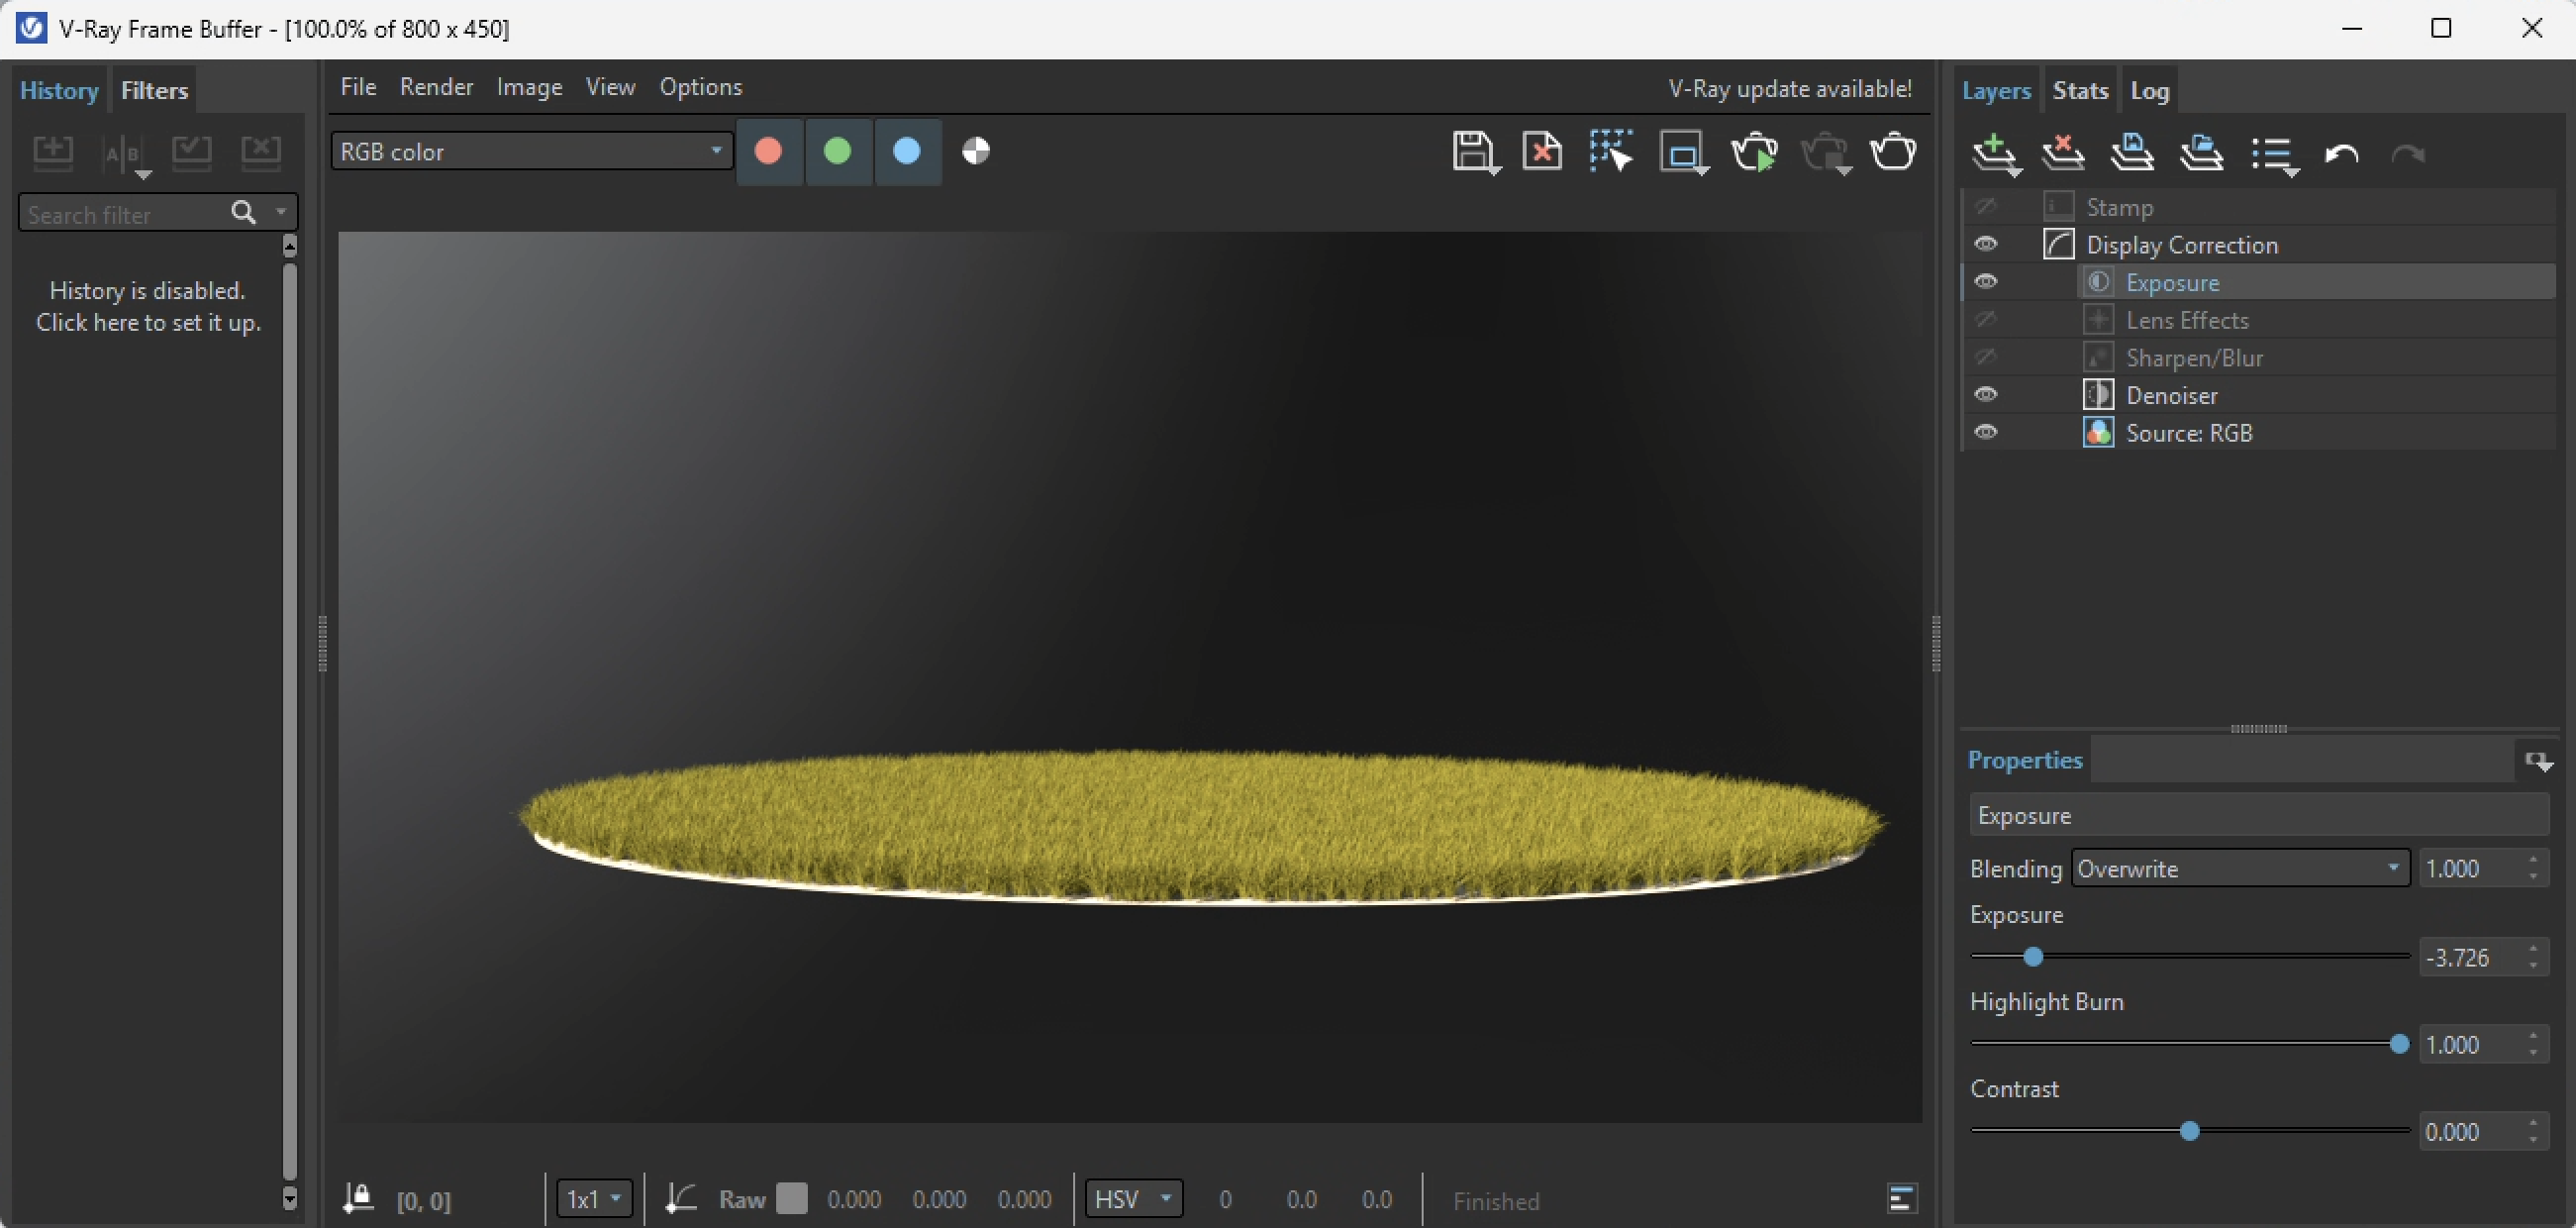Open the Render menu

(436, 87)
